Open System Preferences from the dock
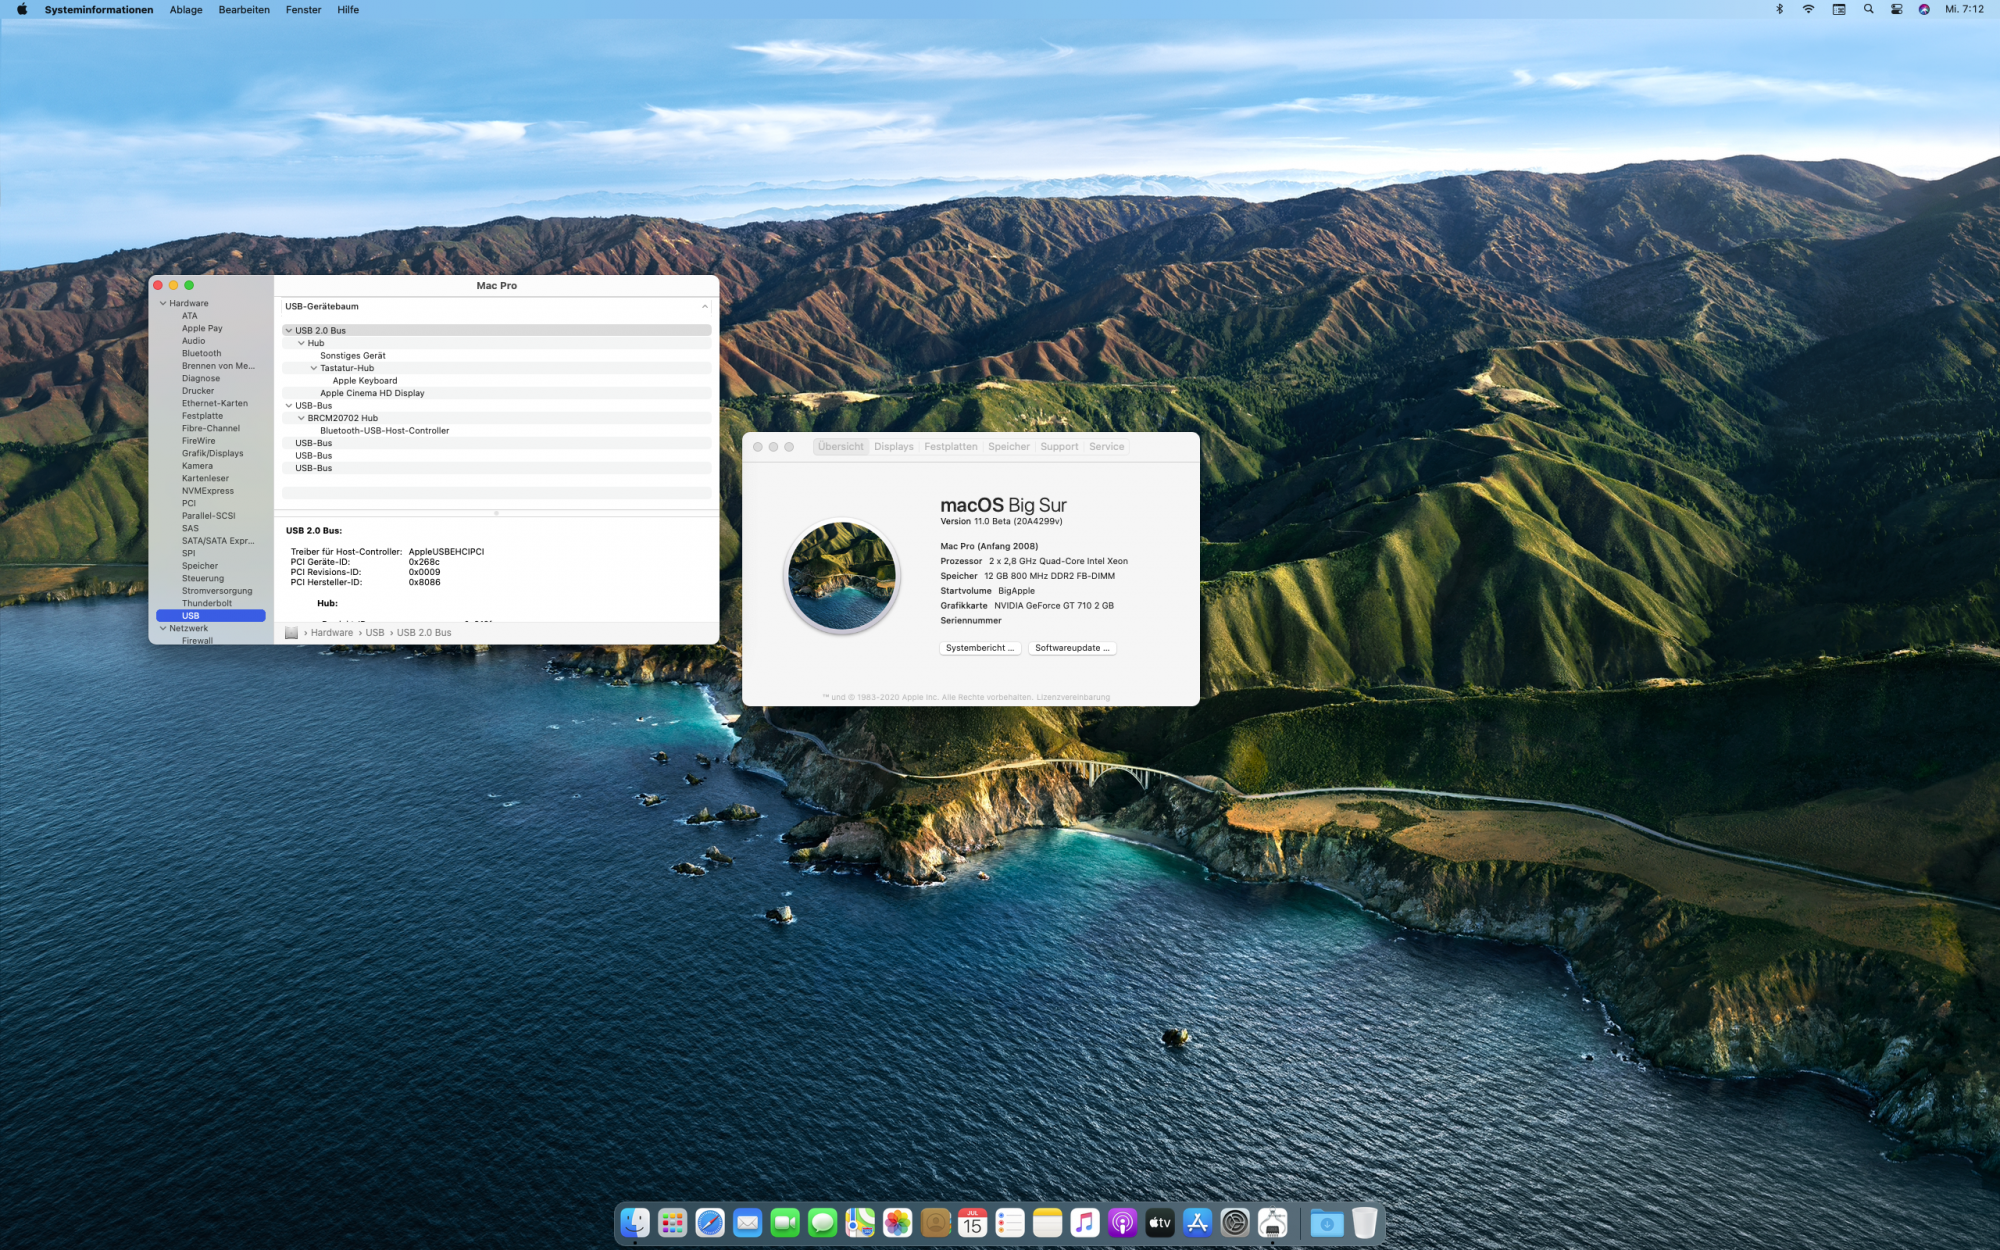This screenshot has height=1250, width=2000. click(1235, 1222)
